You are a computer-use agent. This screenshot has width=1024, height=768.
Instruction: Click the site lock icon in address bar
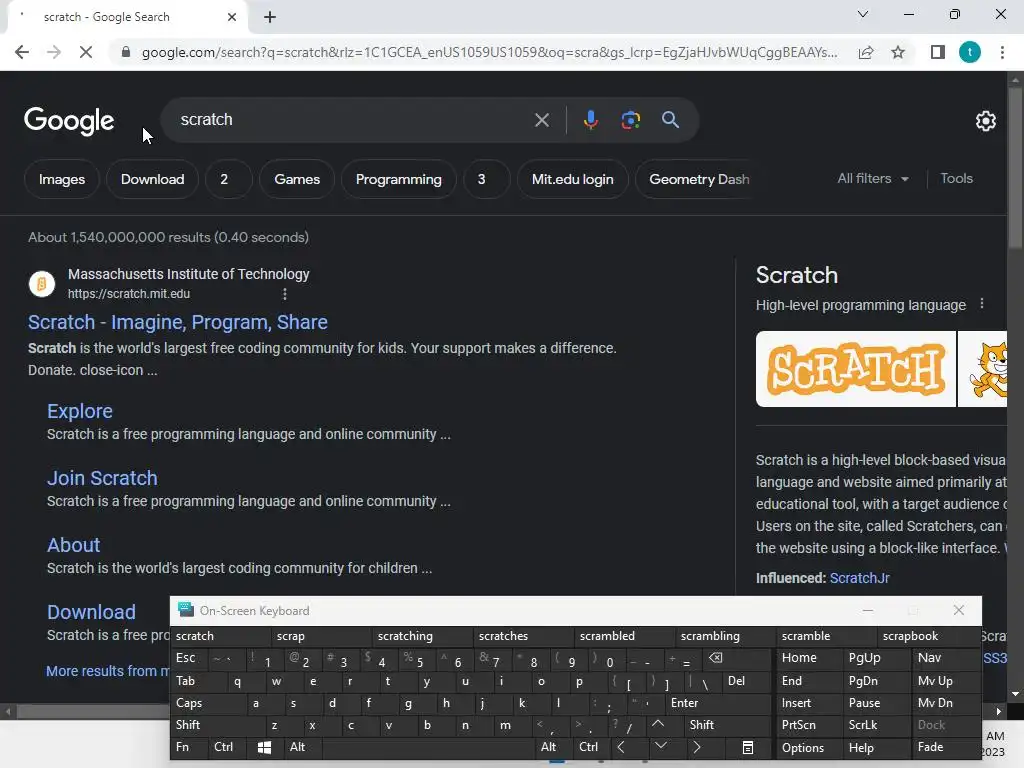point(125,52)
